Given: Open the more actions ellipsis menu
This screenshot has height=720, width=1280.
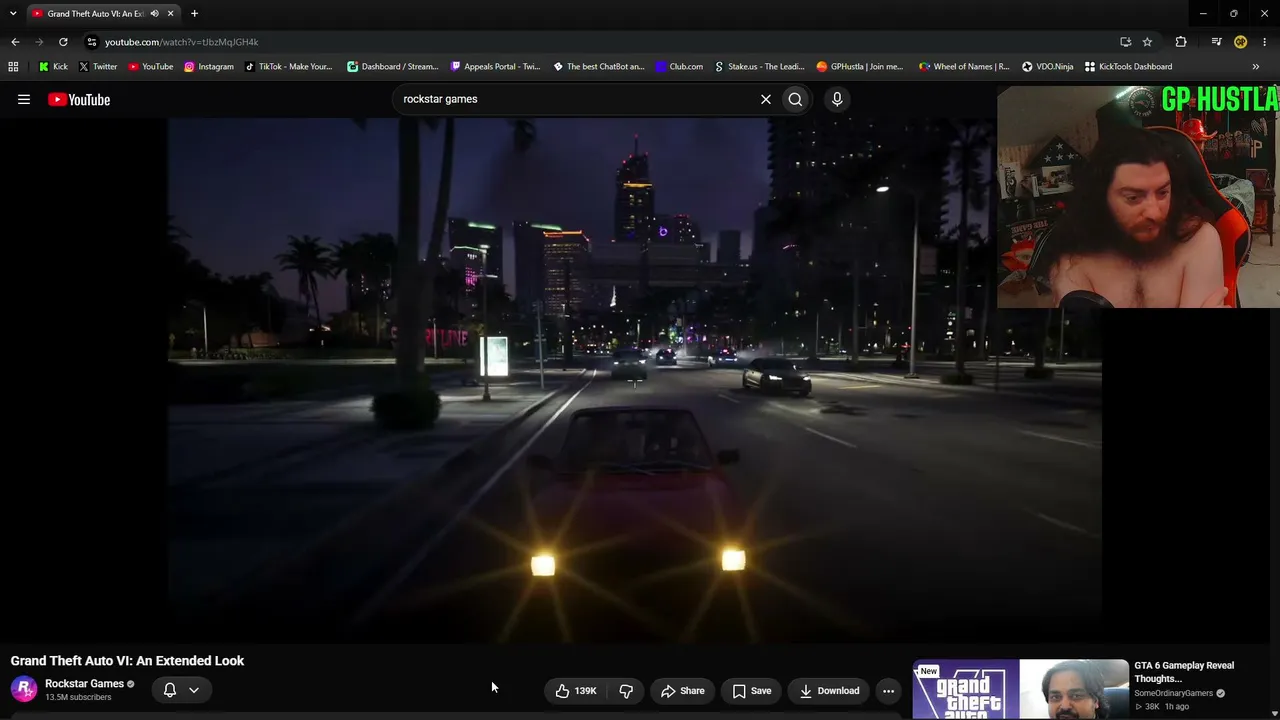Looking at the screenshot, I should click(x=888, y=691).
